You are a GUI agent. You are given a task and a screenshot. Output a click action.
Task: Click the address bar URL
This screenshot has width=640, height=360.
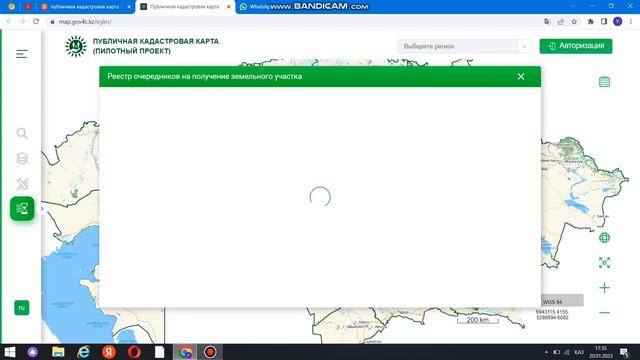coord(85,22)
